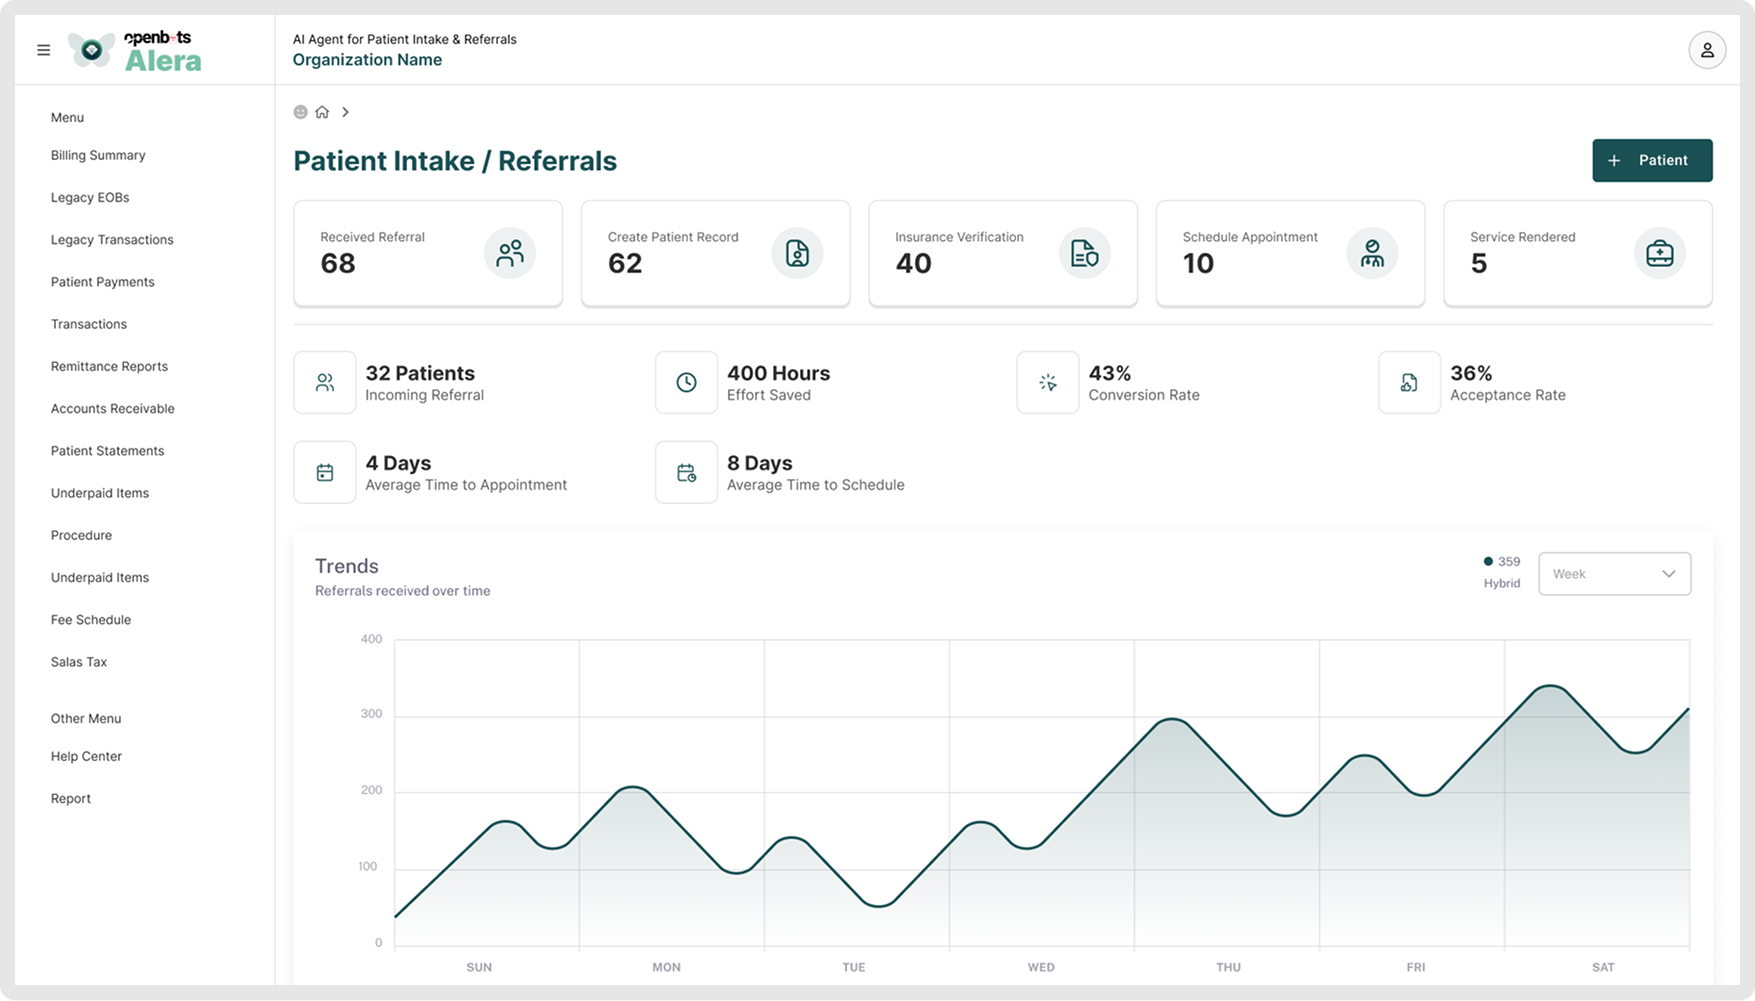Click the Conversion Rate cursor icon

pyautogui.click(x=1047, y=383)
